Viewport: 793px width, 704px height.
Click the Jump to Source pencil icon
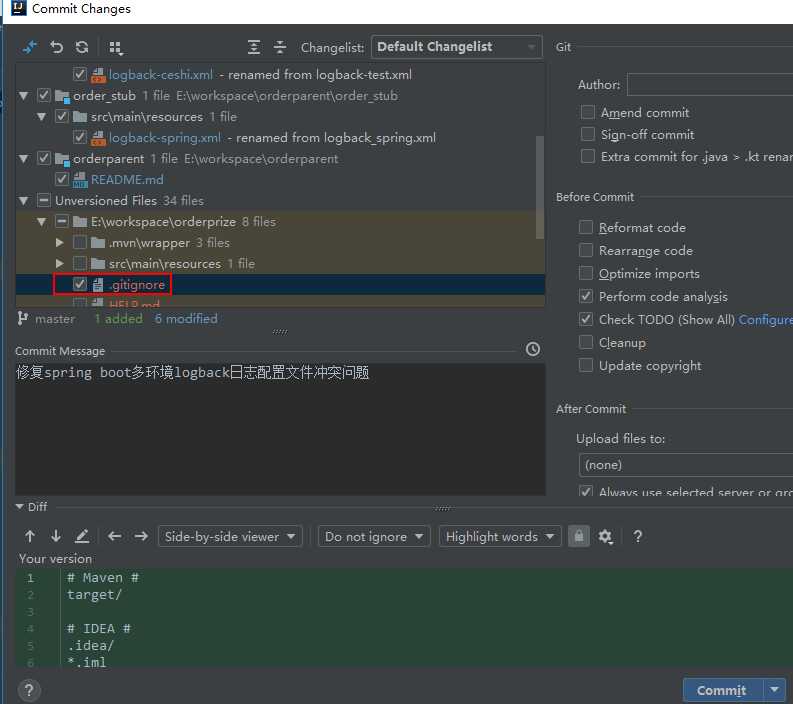[82, 536]
